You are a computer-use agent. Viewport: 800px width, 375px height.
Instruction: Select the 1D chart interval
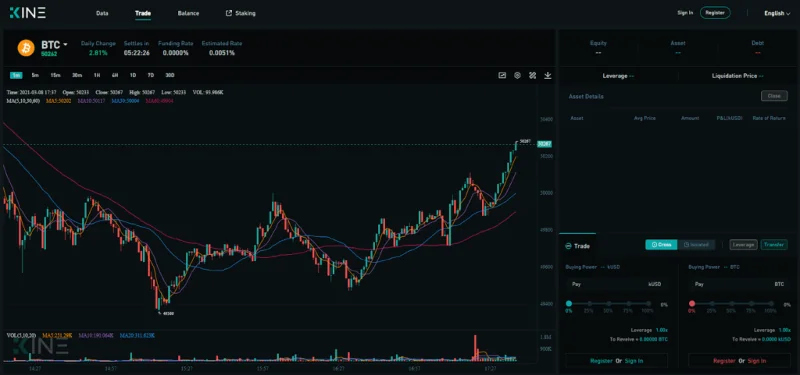[133, 75]
